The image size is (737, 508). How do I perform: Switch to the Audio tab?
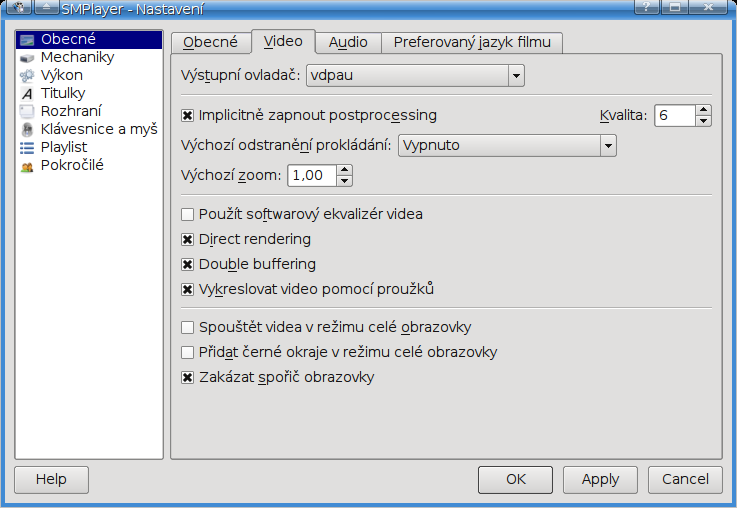(x=348, y=42)
